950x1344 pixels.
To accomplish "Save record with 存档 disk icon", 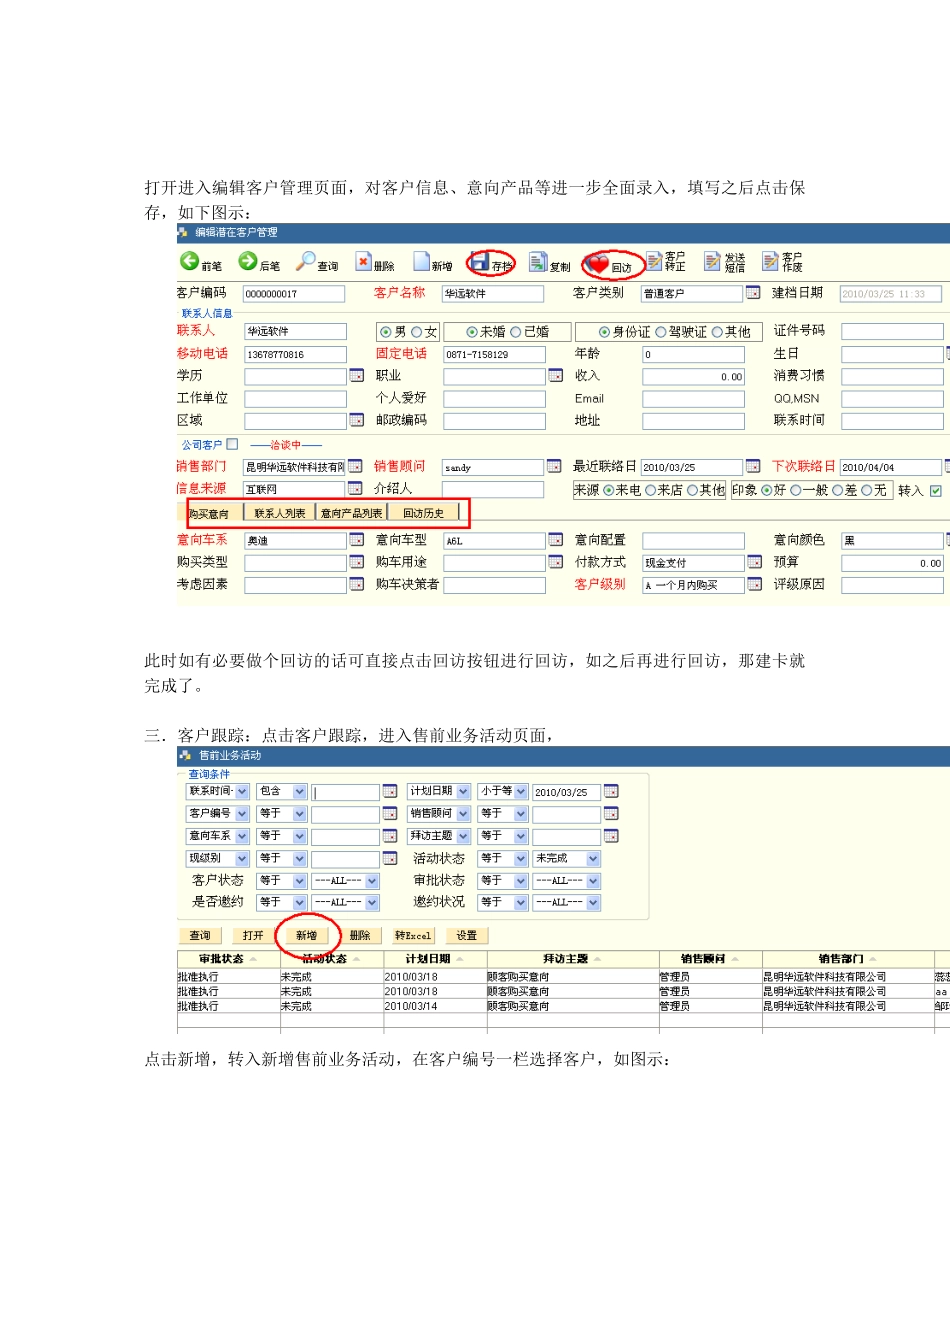I will click(x=491, y=263).
